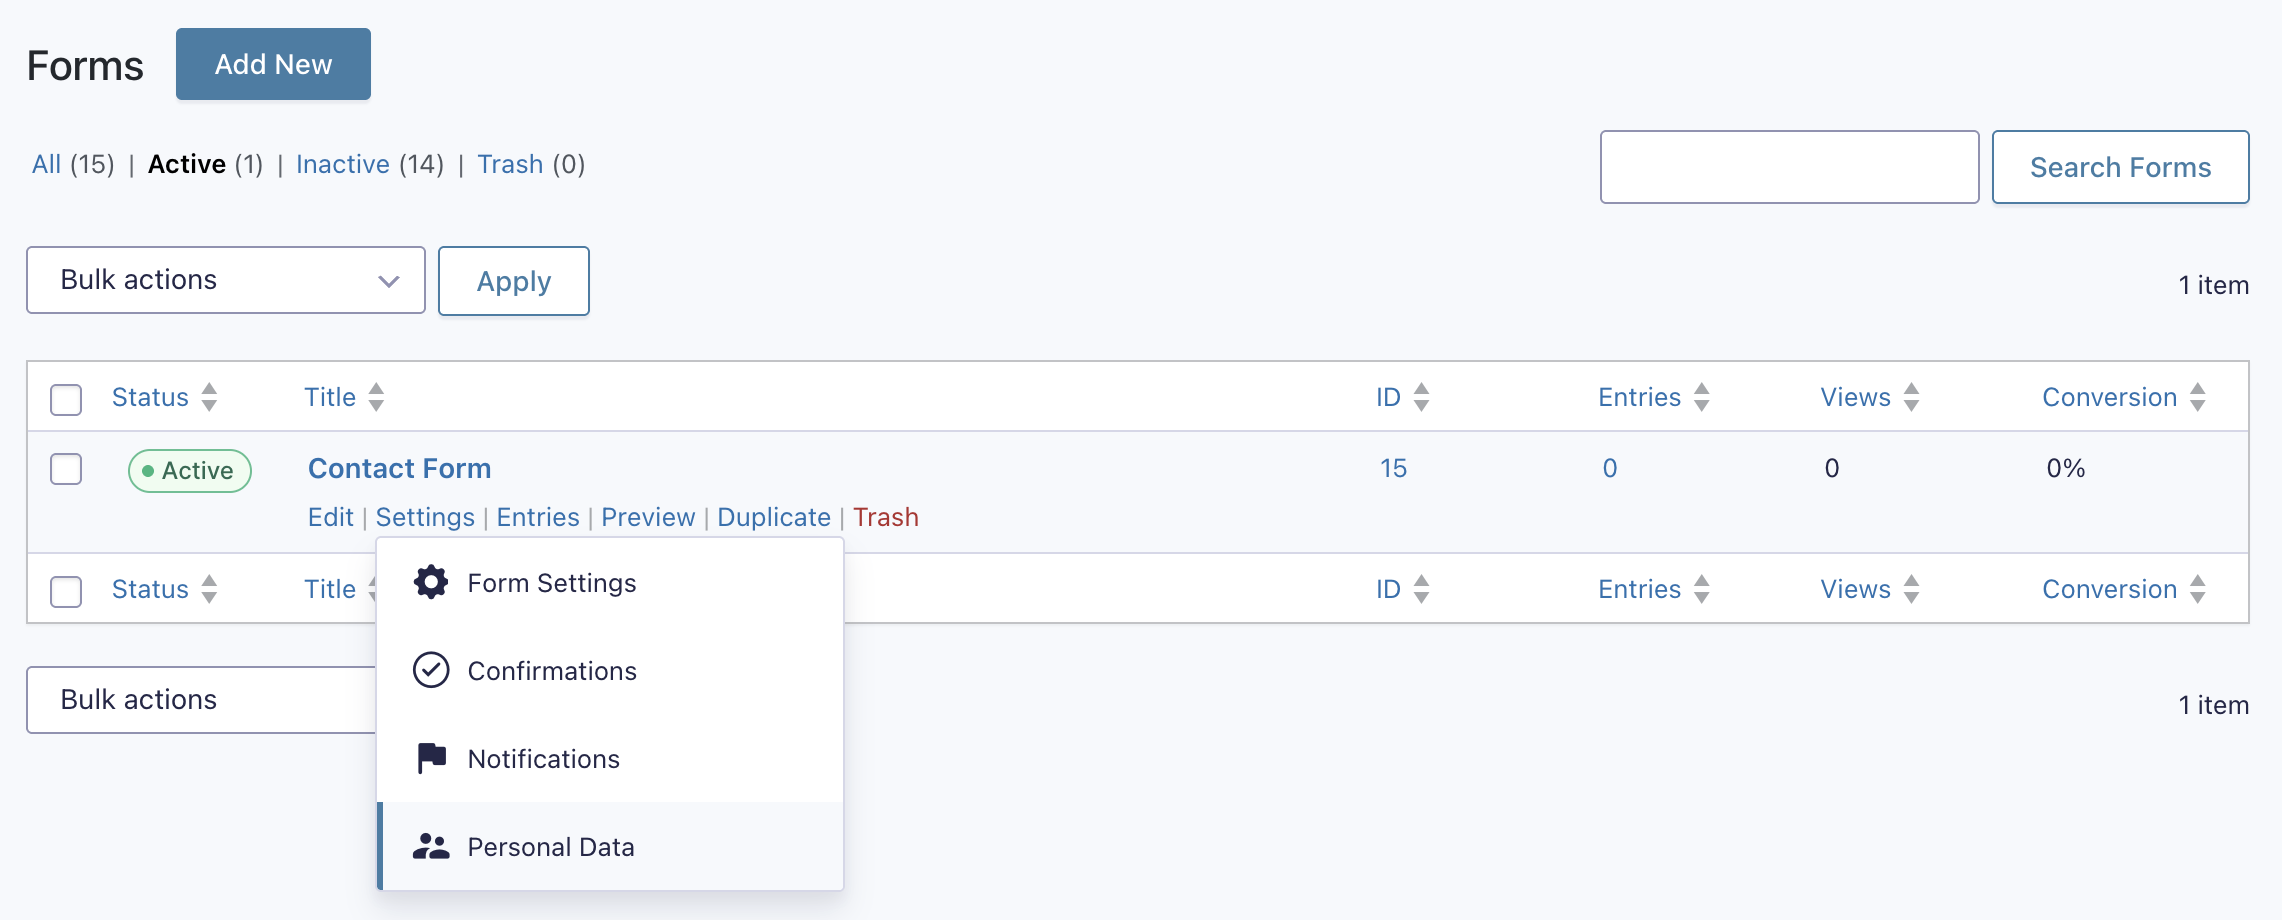Open the Contact Form title link

399,468
